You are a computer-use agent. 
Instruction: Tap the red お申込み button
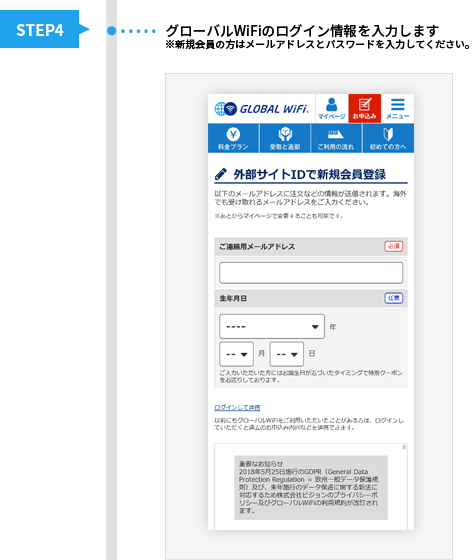tap(364, 109)
